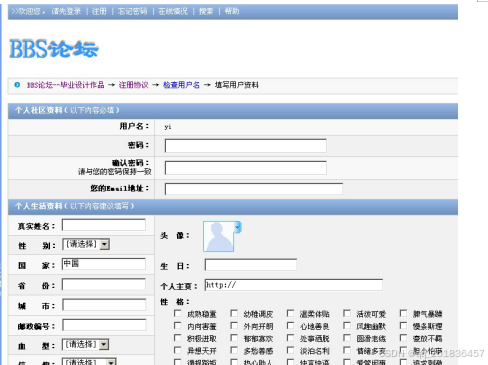Viewport: 488px width, 365px height.
Task: Click the 省份 input field
Action: pyautogui.click(x=104, y=285)
